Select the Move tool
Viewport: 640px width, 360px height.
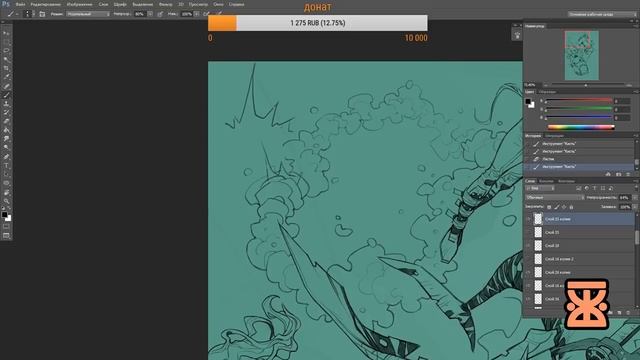tap(6, 33)
